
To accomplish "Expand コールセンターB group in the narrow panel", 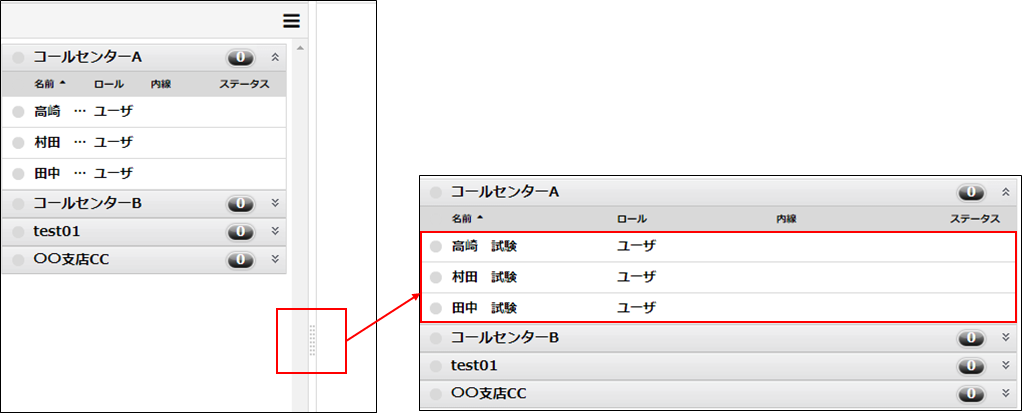I will click(x=275, y=204).
